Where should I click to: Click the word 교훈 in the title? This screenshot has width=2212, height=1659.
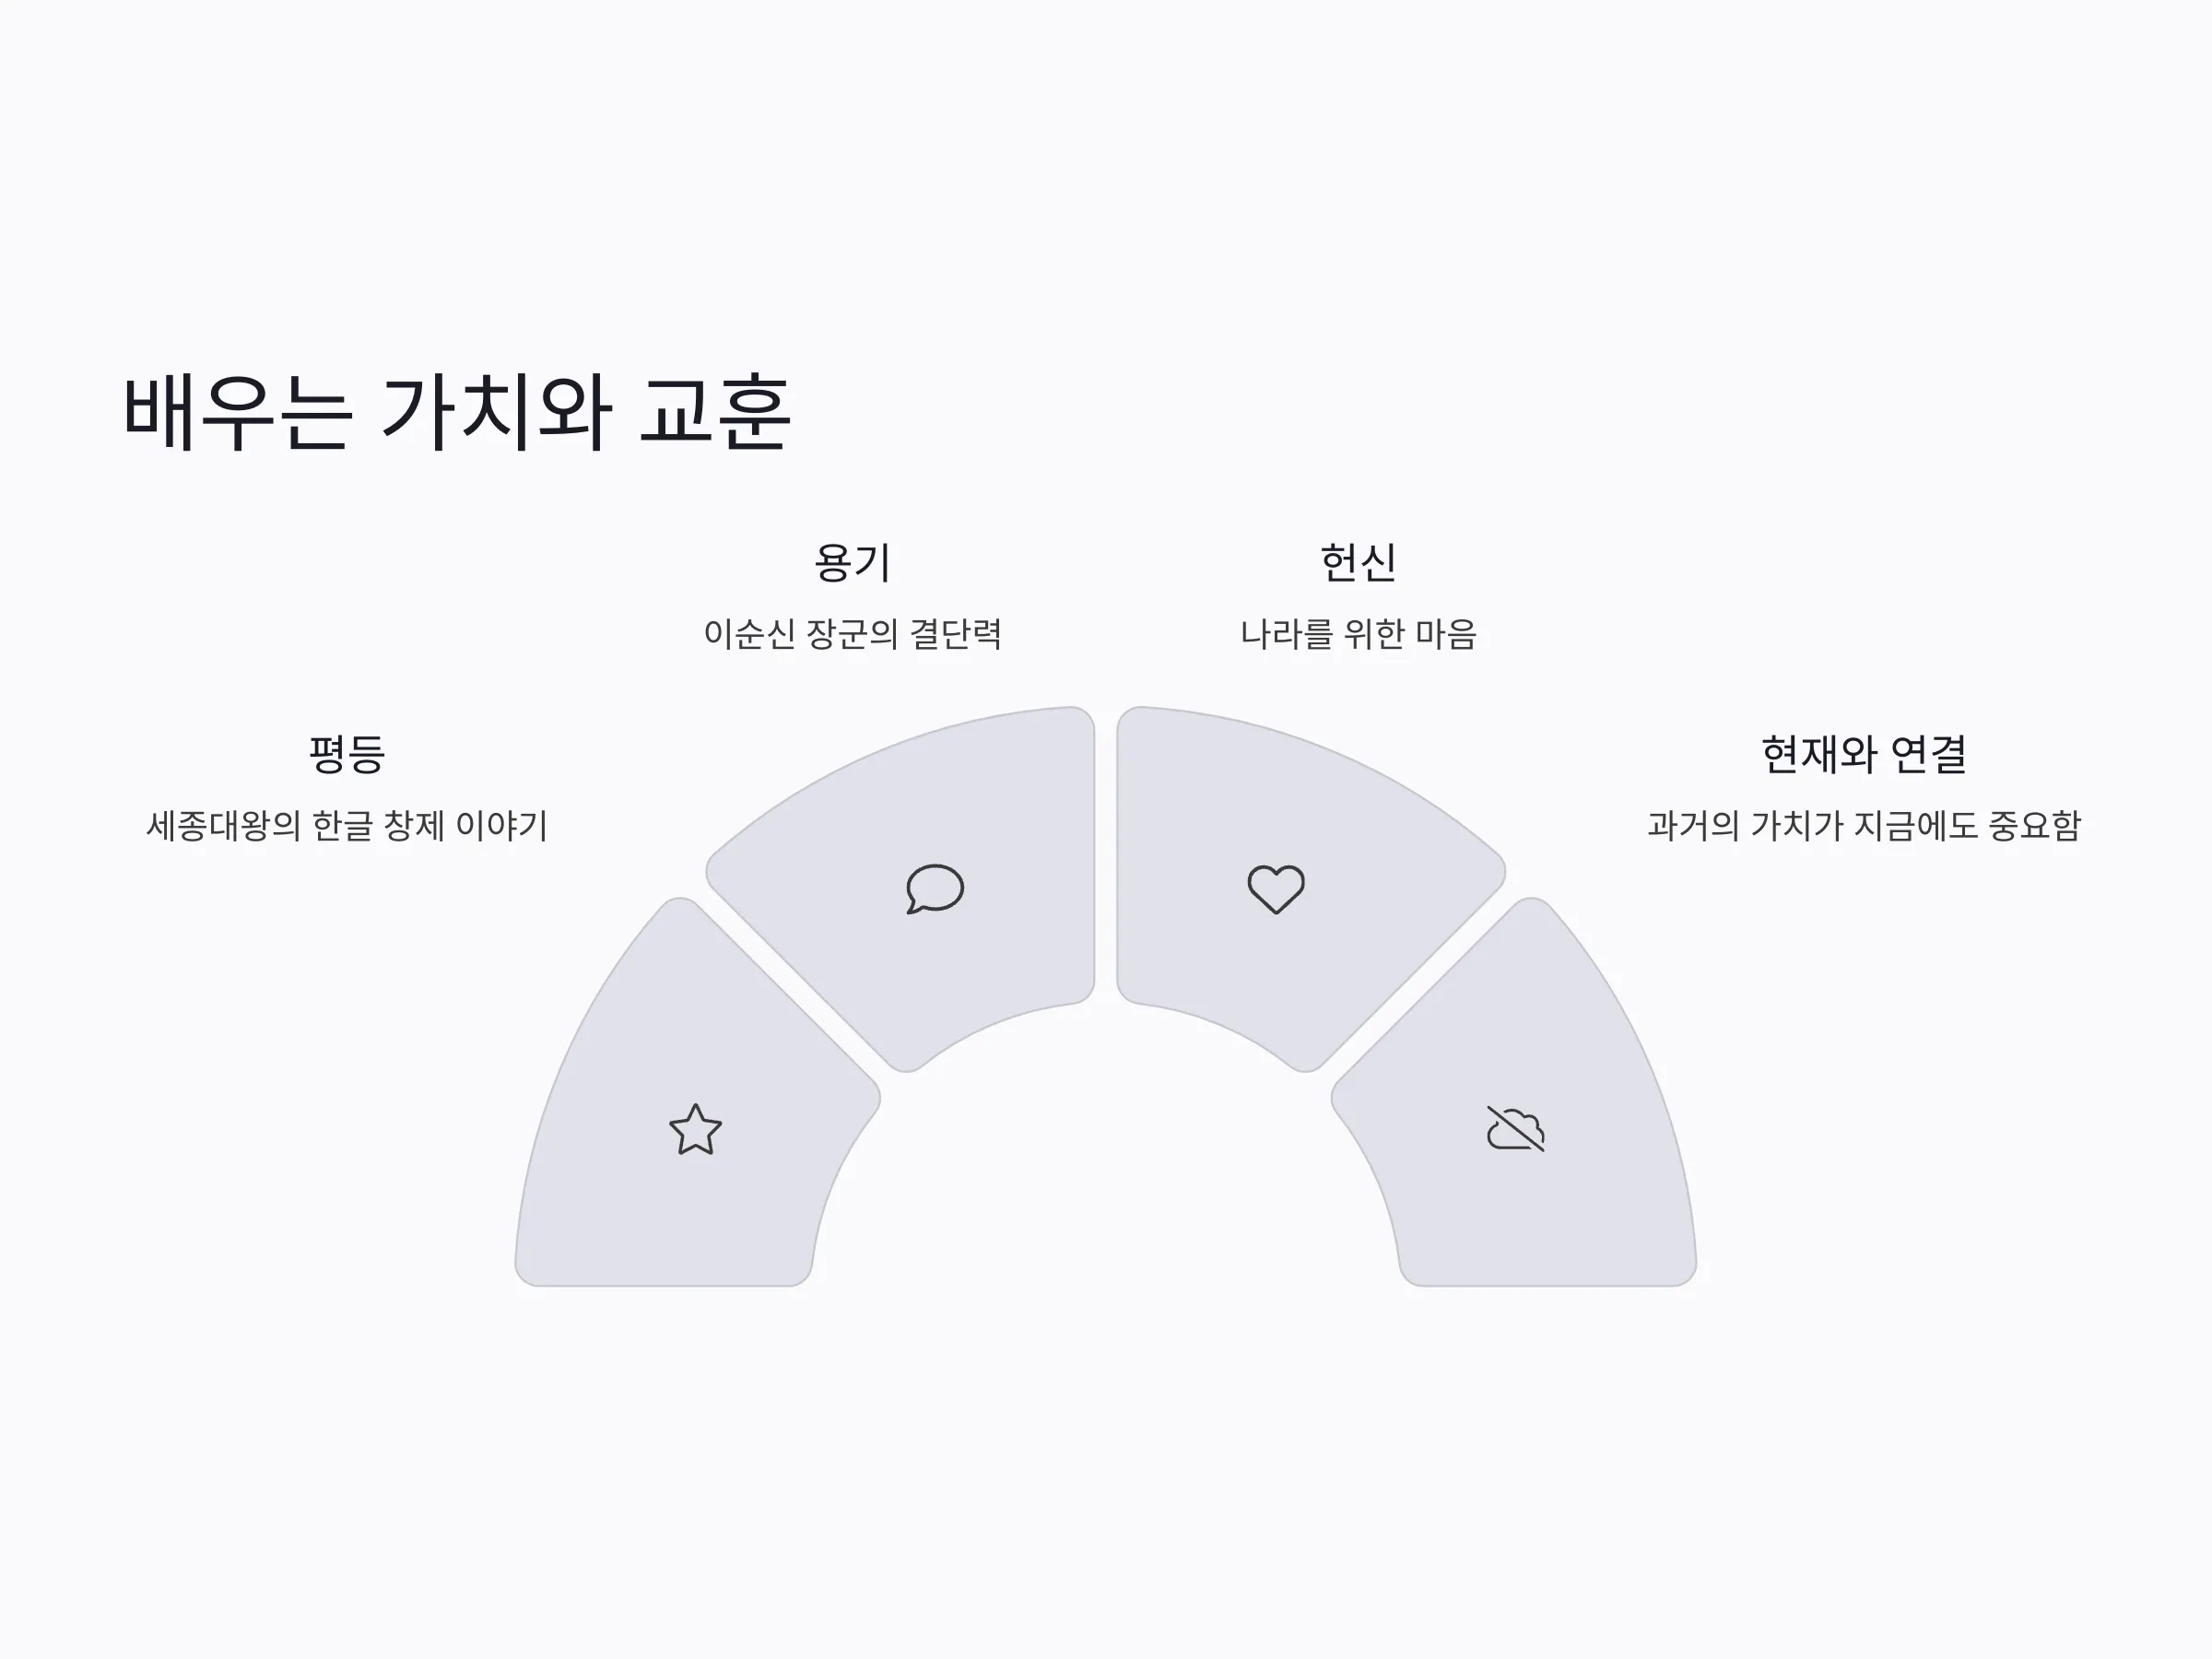pyautogui.click(x=716, y=411)
